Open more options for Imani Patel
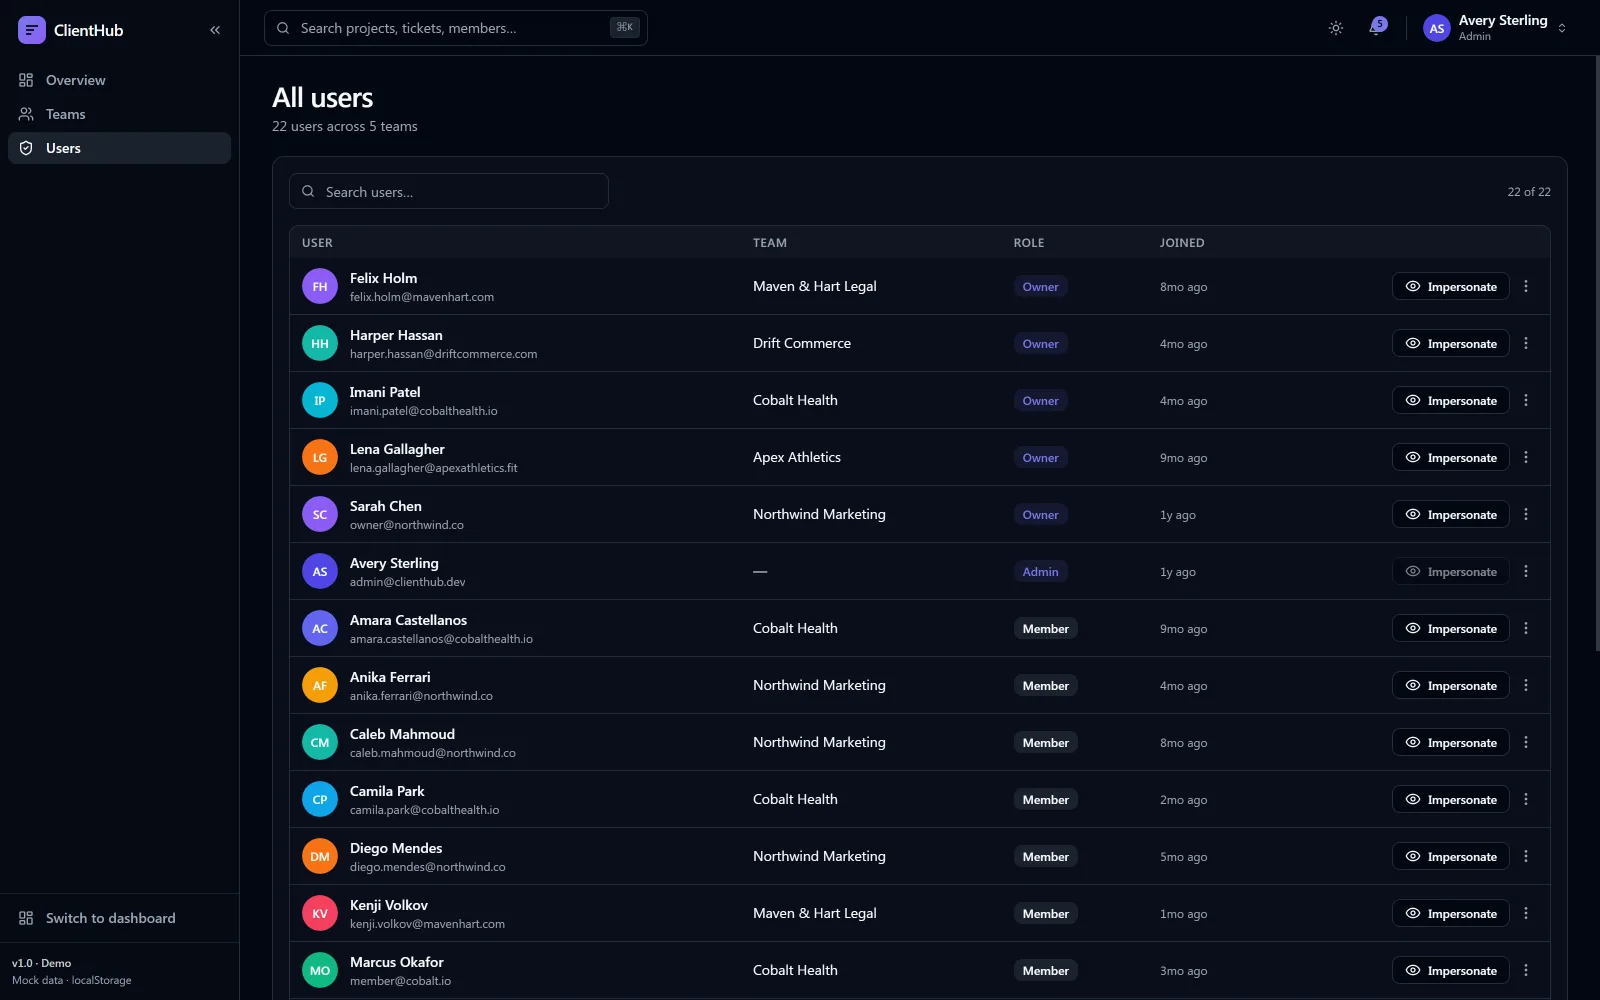1600x1000 pixels. point(1526,400)
